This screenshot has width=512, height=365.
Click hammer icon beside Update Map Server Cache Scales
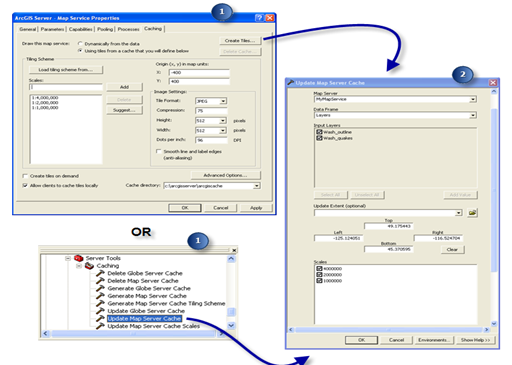pyautogui.click(x=100, y=326)
